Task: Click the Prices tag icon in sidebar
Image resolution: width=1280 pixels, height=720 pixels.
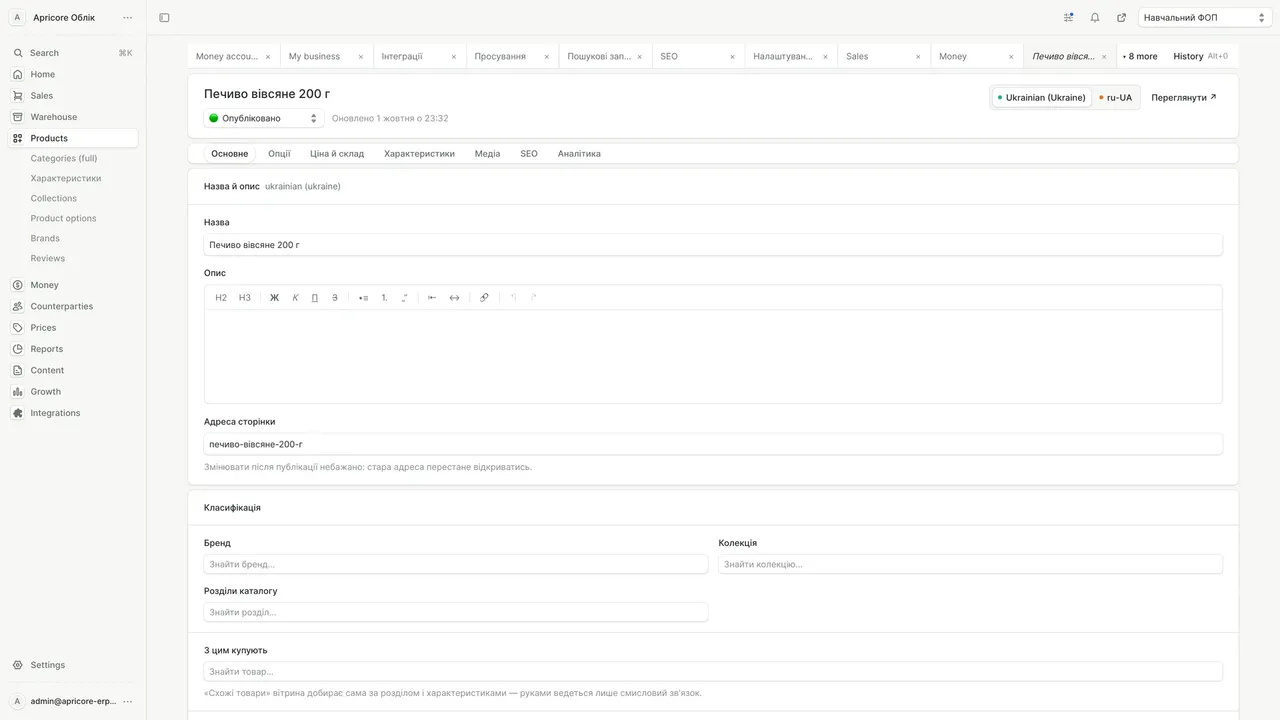Action: tap(18, 328)
